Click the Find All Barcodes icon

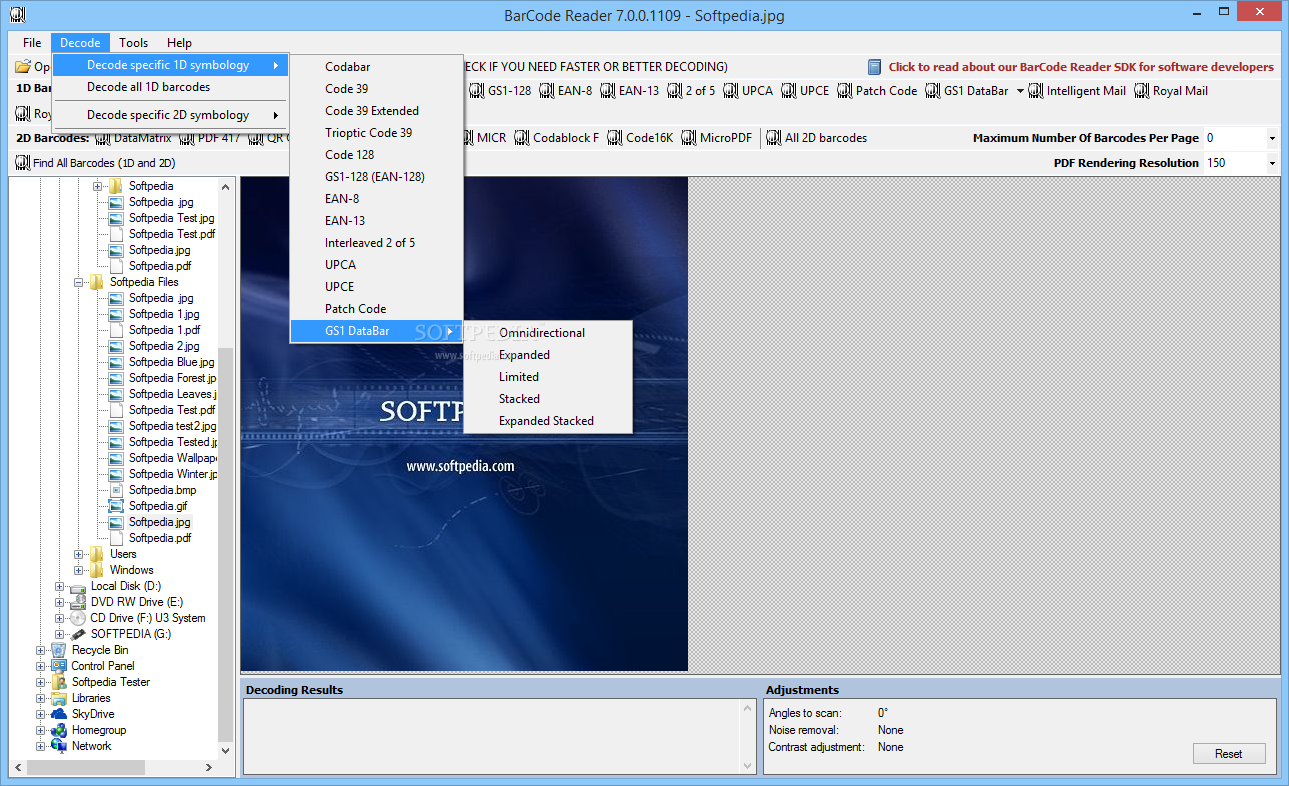coord(22,162)
